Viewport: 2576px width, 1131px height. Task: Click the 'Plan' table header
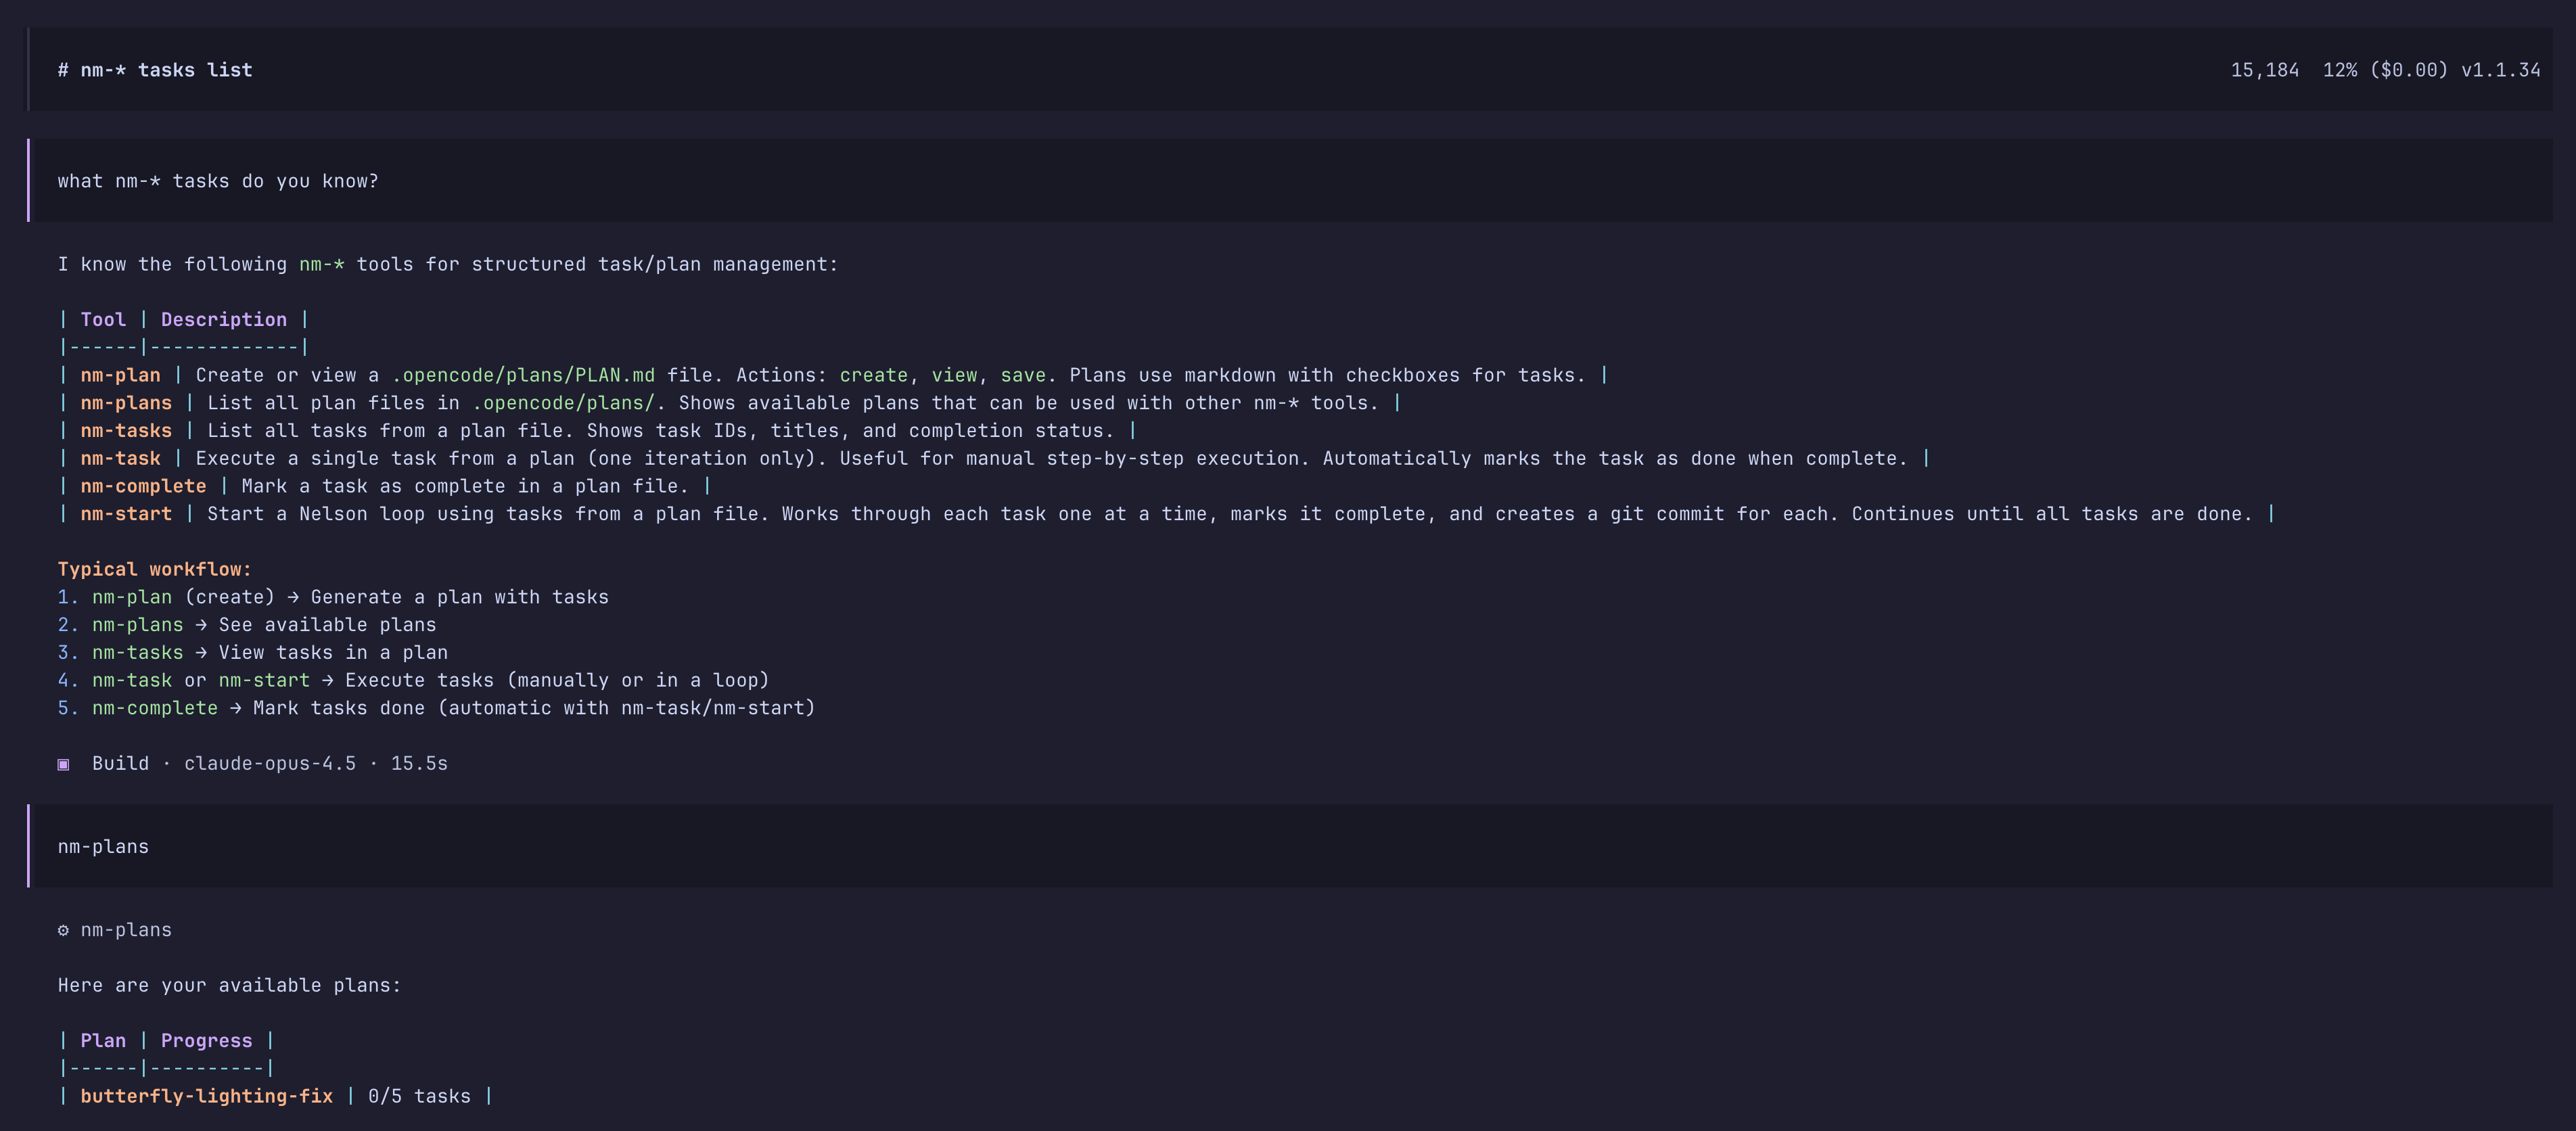[x=103, y=1040]
